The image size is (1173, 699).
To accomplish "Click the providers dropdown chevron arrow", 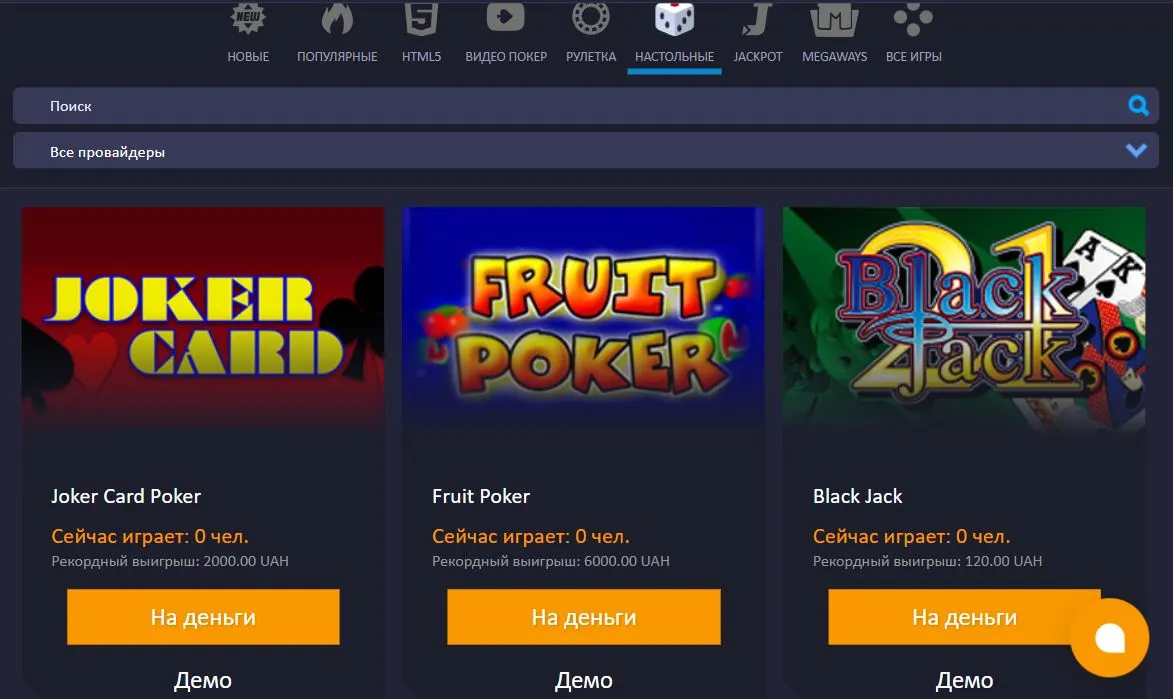I will click(x=1136, y=150).
